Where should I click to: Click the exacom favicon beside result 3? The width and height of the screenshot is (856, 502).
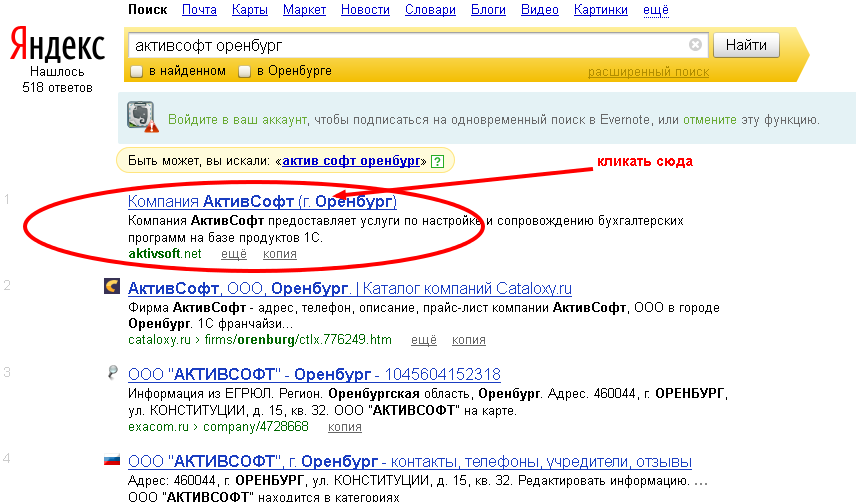point(112,373)
